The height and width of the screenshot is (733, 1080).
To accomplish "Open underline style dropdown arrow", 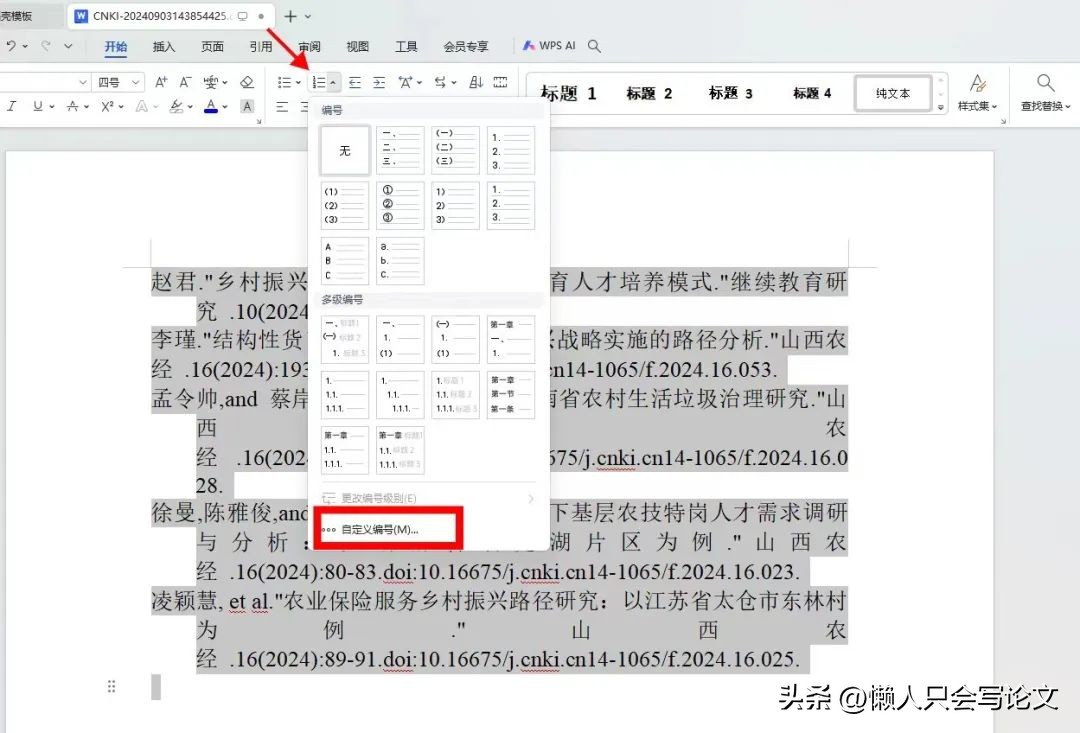I will (x=52, y=107).
